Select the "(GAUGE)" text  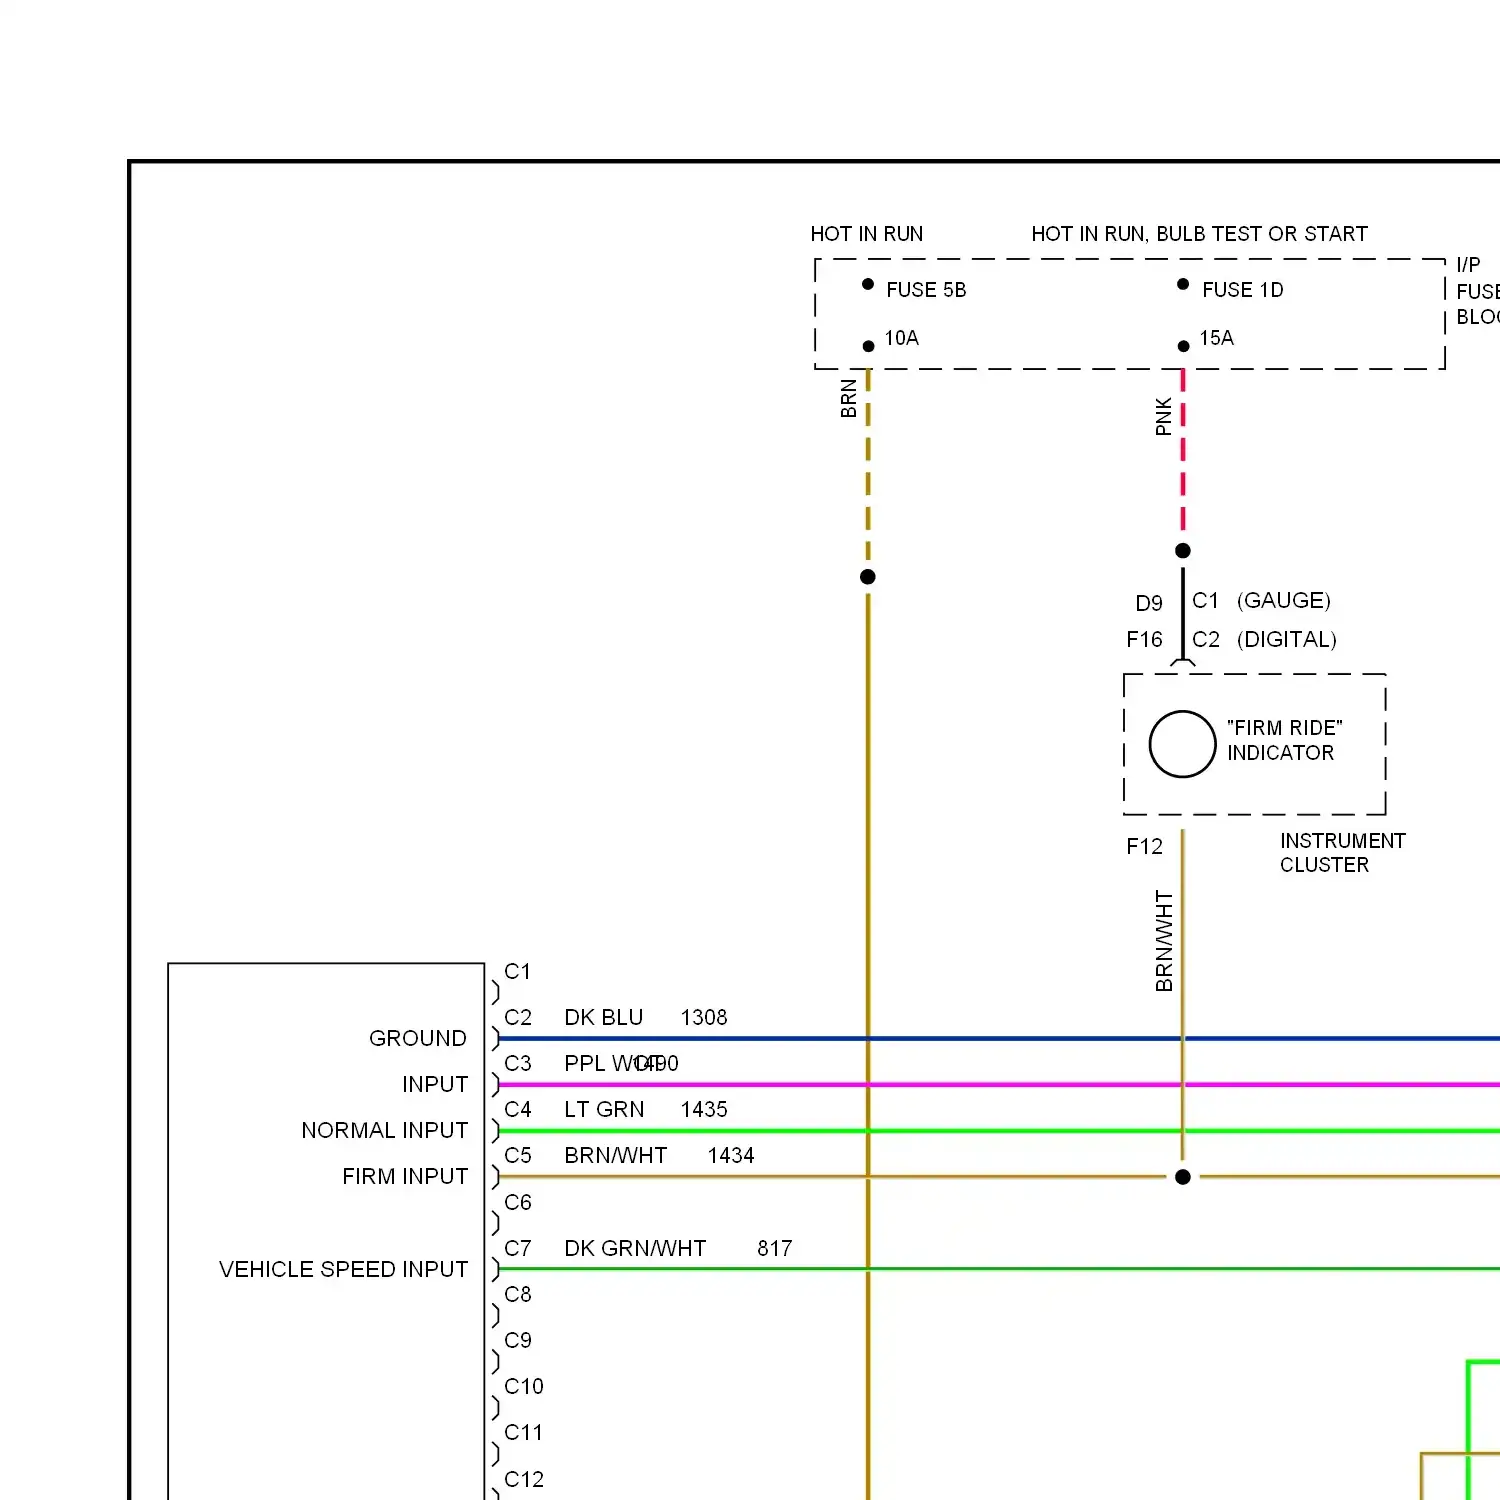pos(1284,600)
